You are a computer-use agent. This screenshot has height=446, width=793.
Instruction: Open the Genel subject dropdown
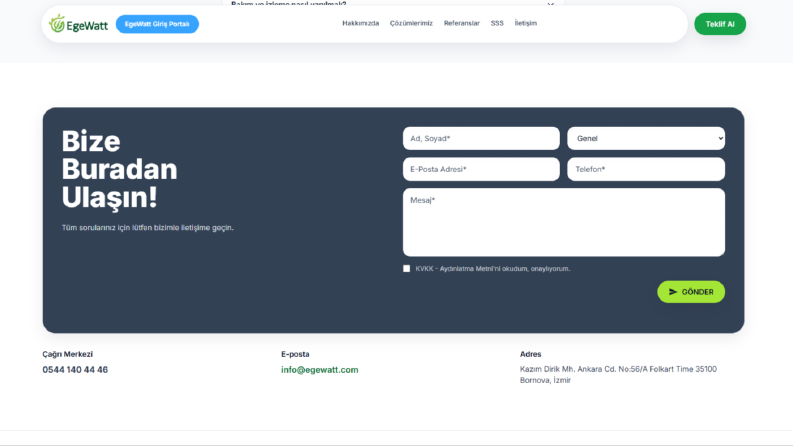pos(646,139)
